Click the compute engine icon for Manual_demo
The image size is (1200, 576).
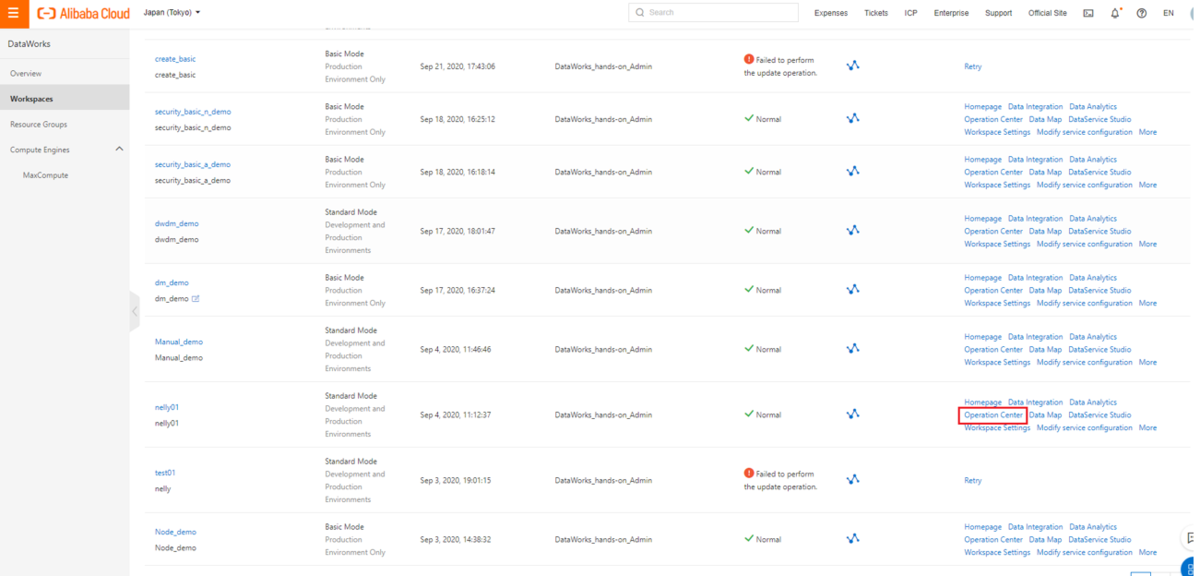coord(852,348)
